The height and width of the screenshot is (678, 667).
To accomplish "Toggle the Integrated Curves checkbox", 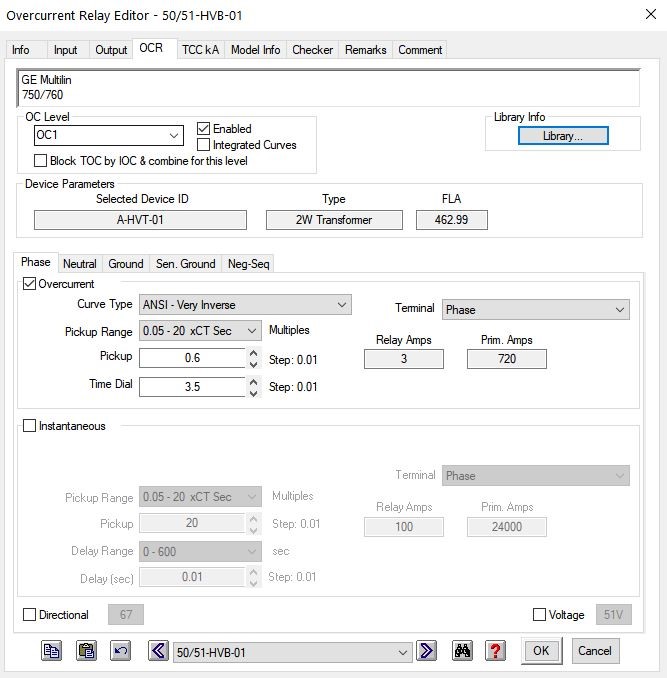I will pyautogui.click(x=204, y=144).
